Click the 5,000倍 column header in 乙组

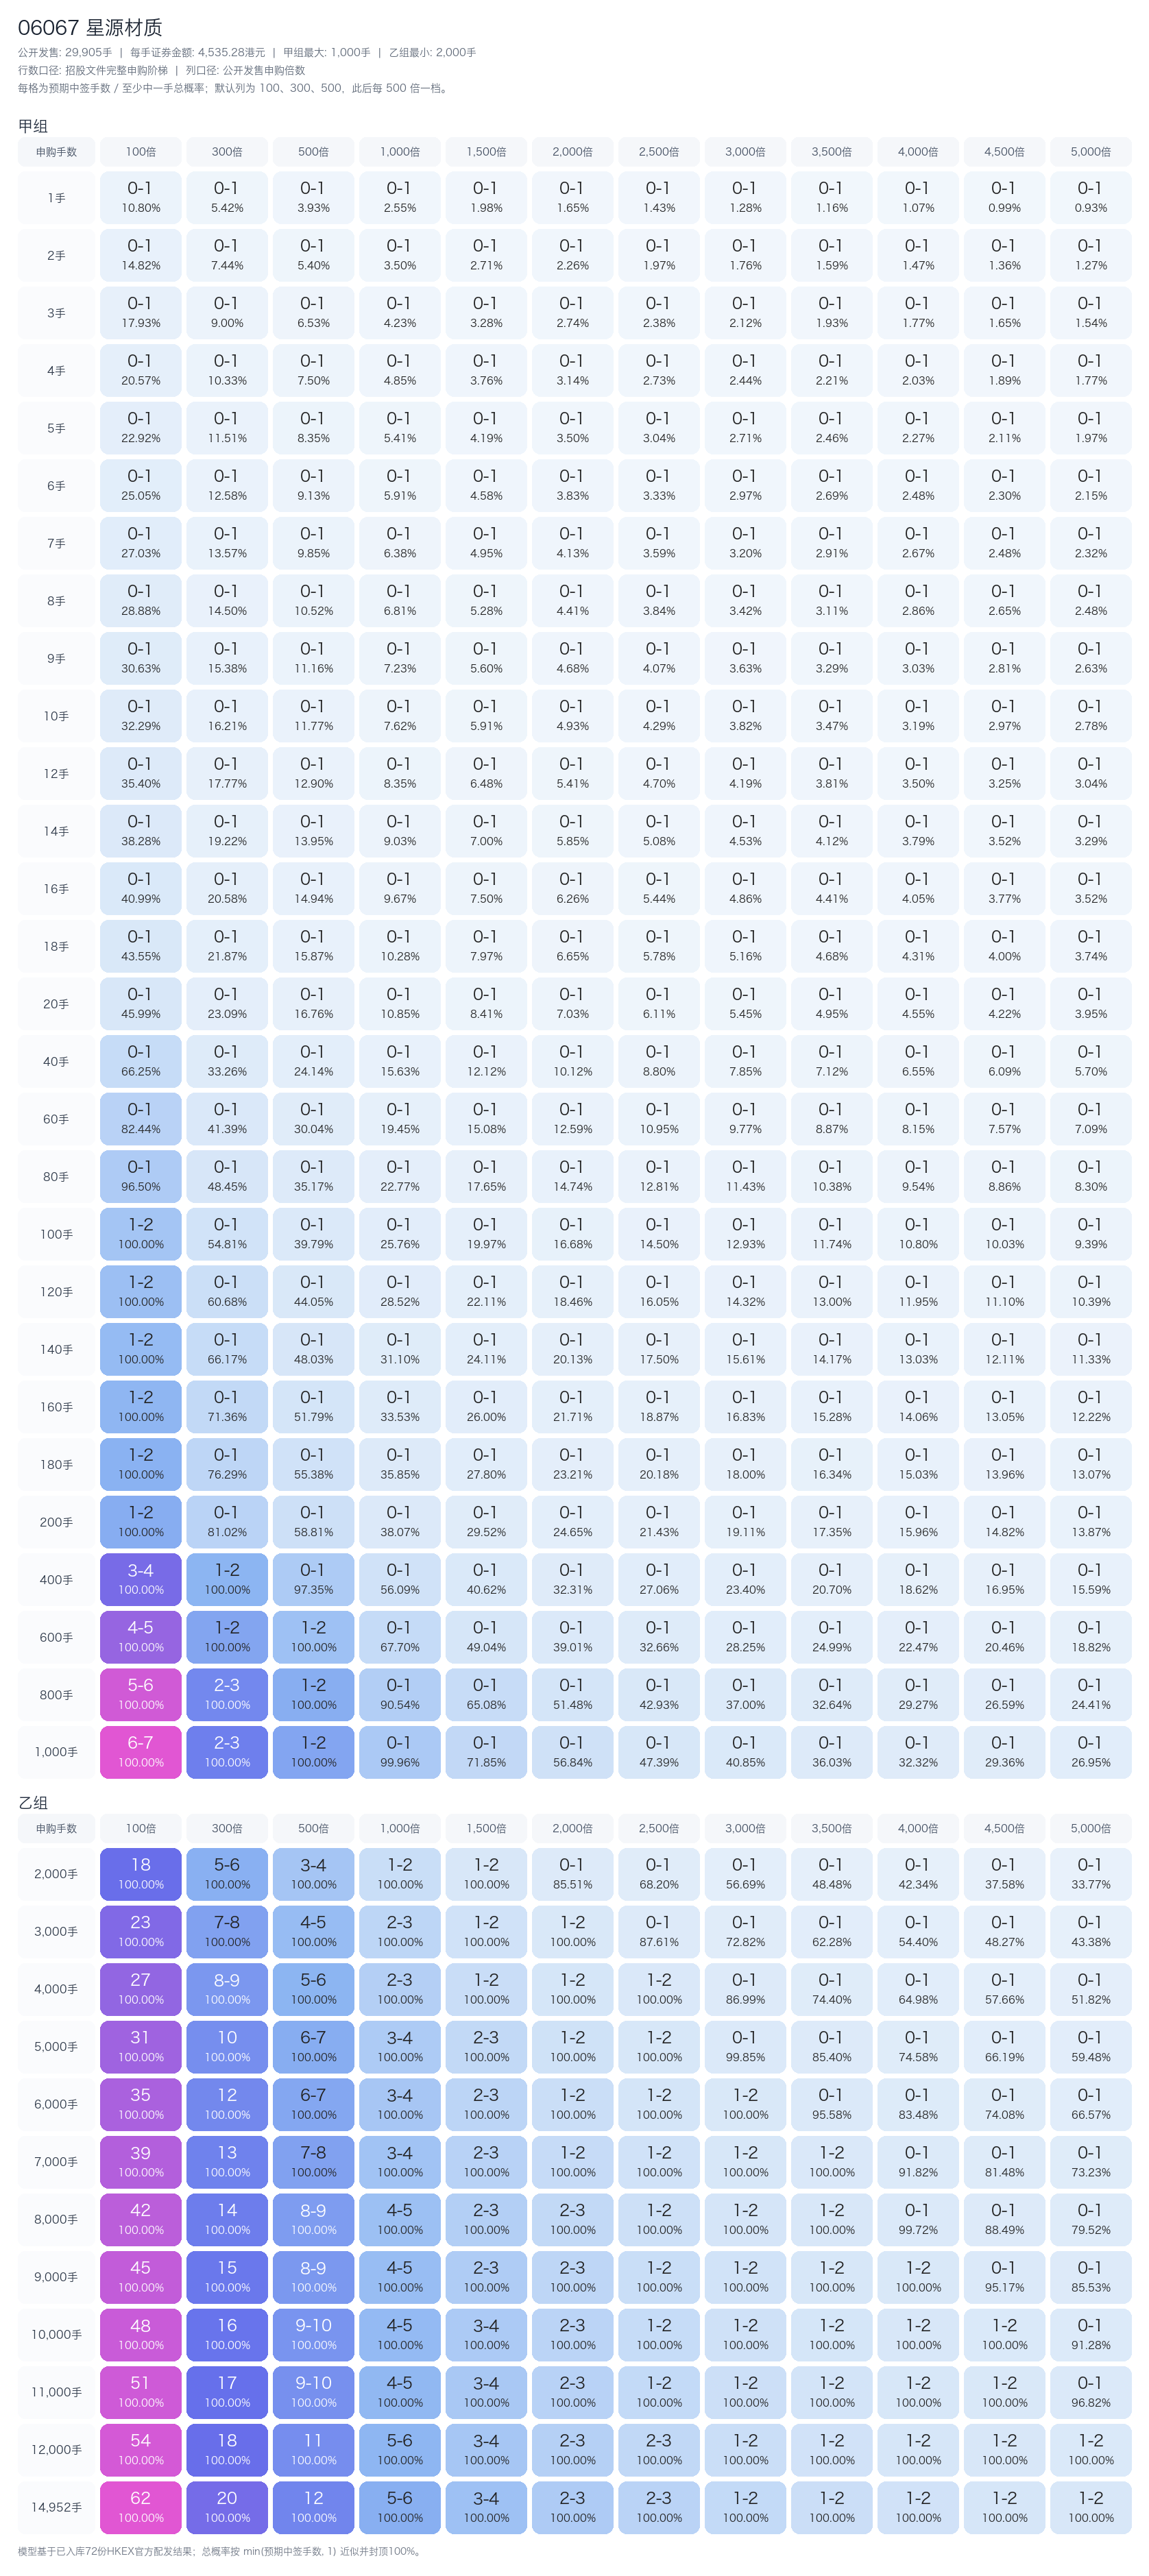(x=1090, y=1828)
